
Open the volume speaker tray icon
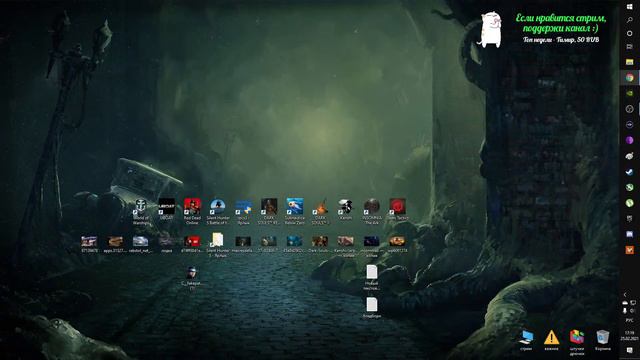633,311
